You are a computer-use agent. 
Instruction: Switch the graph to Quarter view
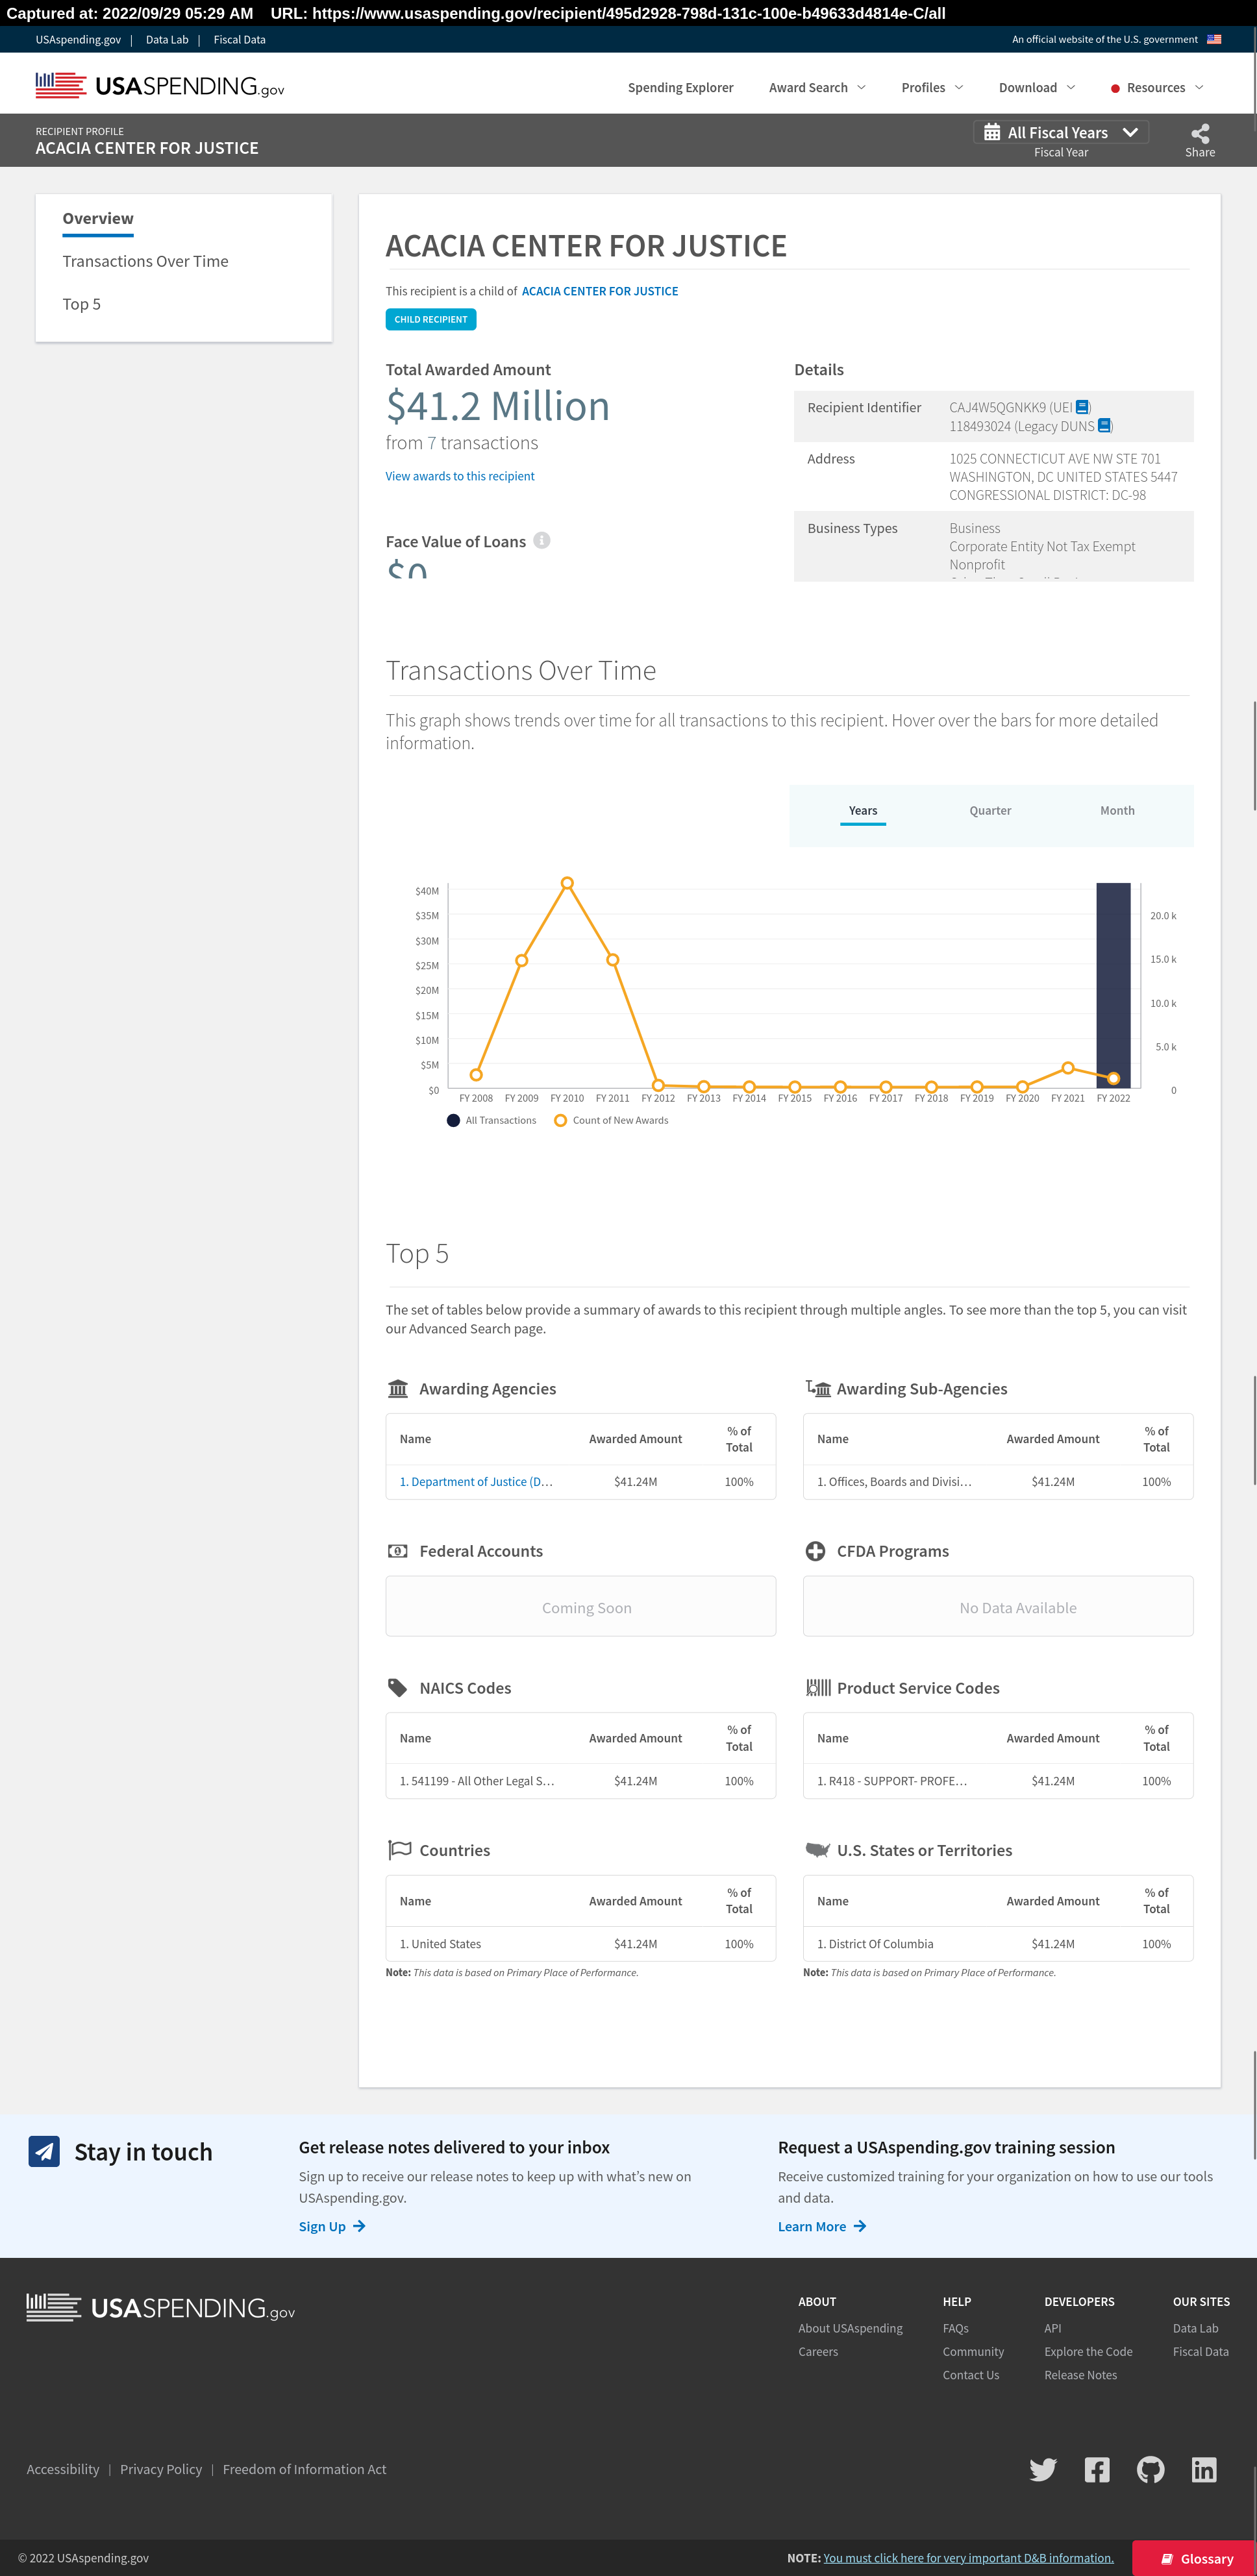point(990,811)
